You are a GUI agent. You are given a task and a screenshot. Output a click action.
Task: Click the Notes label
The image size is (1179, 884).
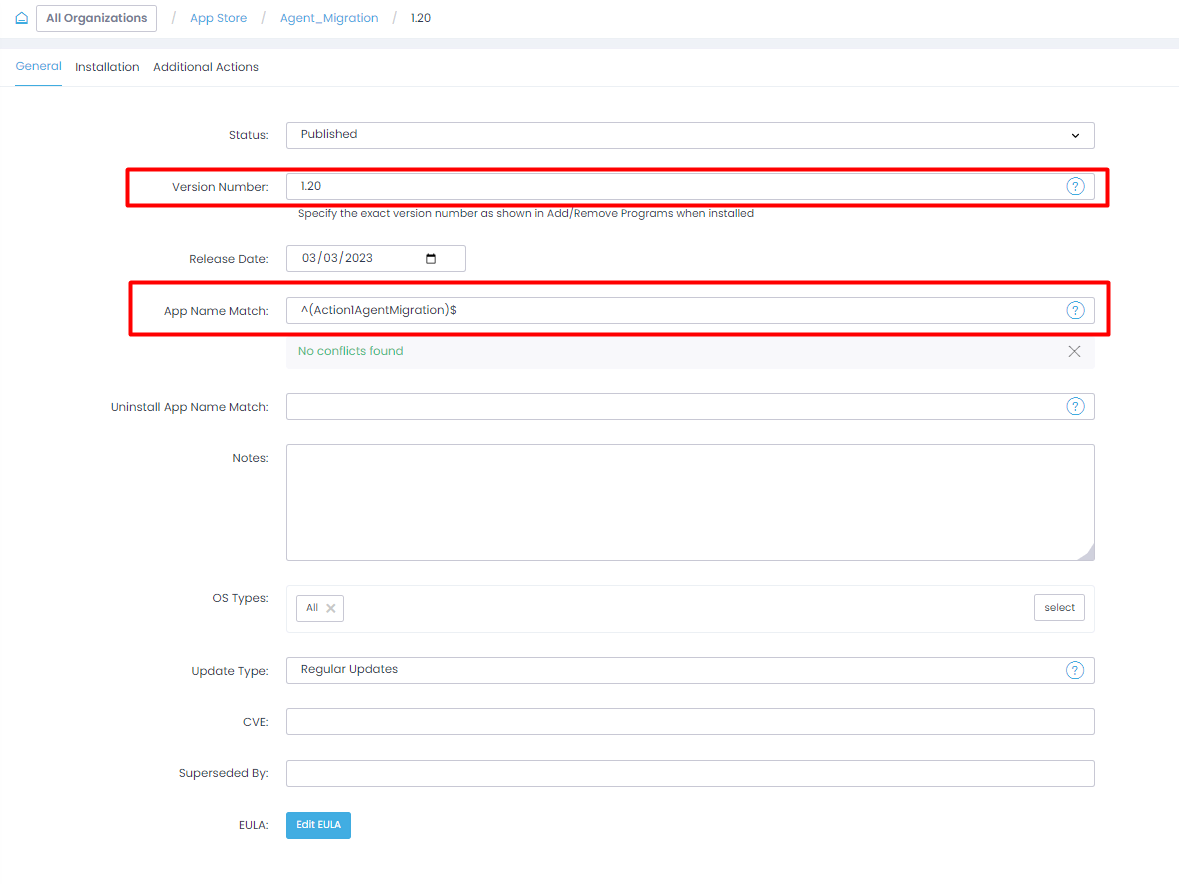pyautogui.click(x=250, y=458)
